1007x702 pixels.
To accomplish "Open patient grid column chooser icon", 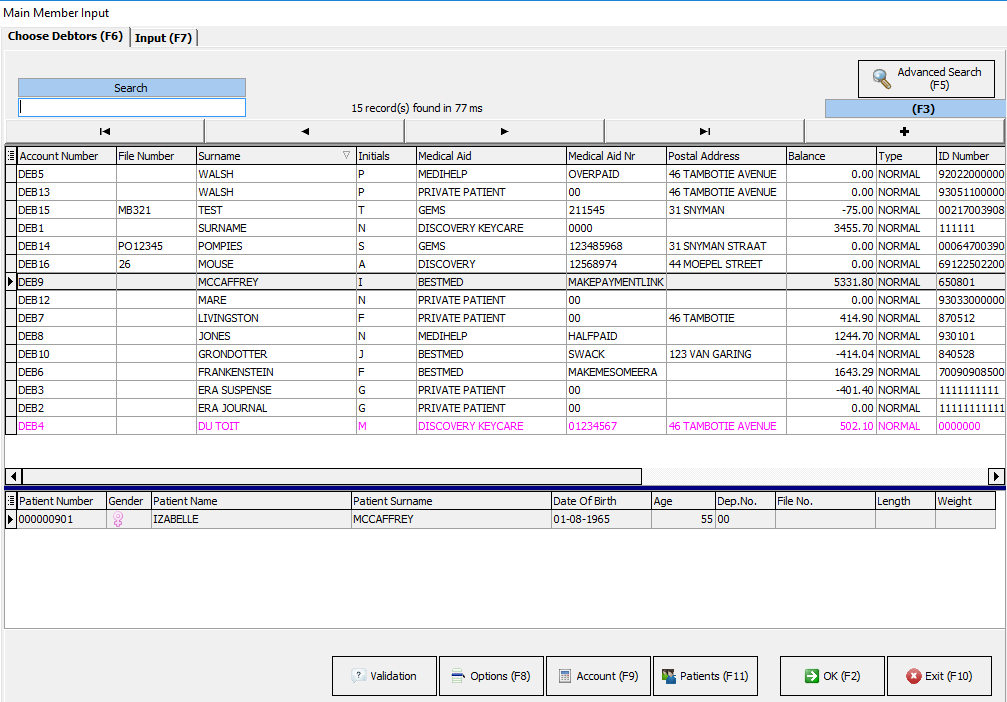I will [x=11, y=501].
